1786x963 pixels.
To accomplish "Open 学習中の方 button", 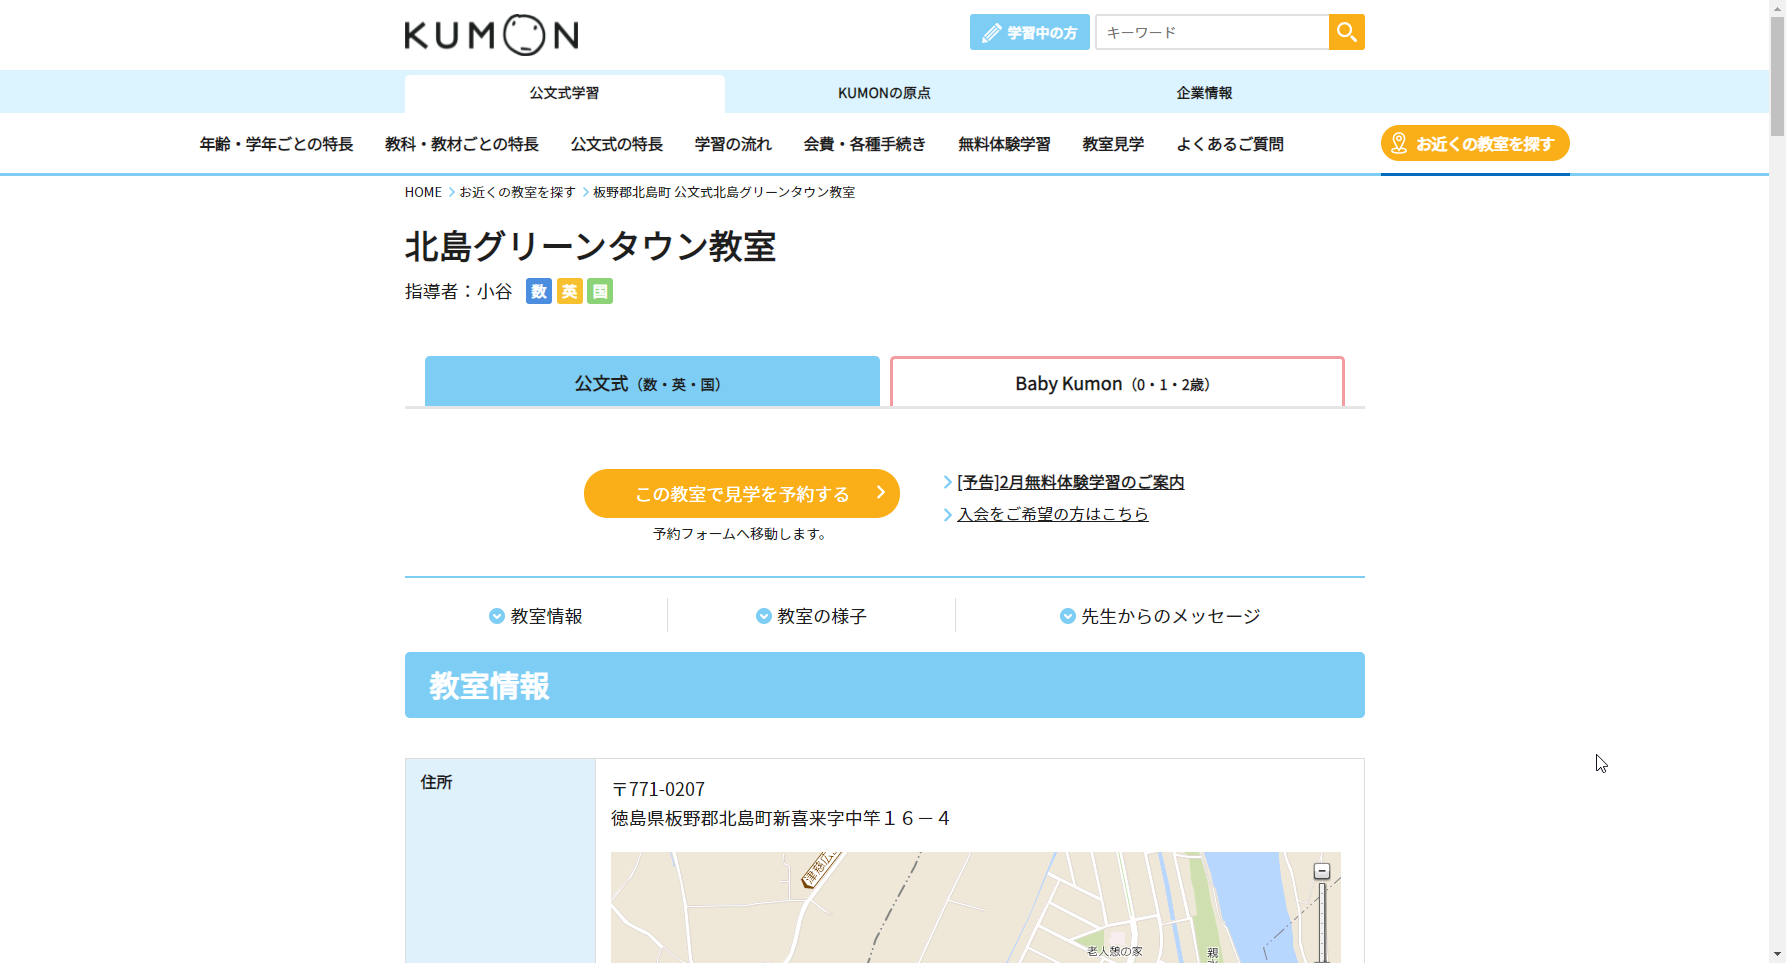I will point(1029,32).
